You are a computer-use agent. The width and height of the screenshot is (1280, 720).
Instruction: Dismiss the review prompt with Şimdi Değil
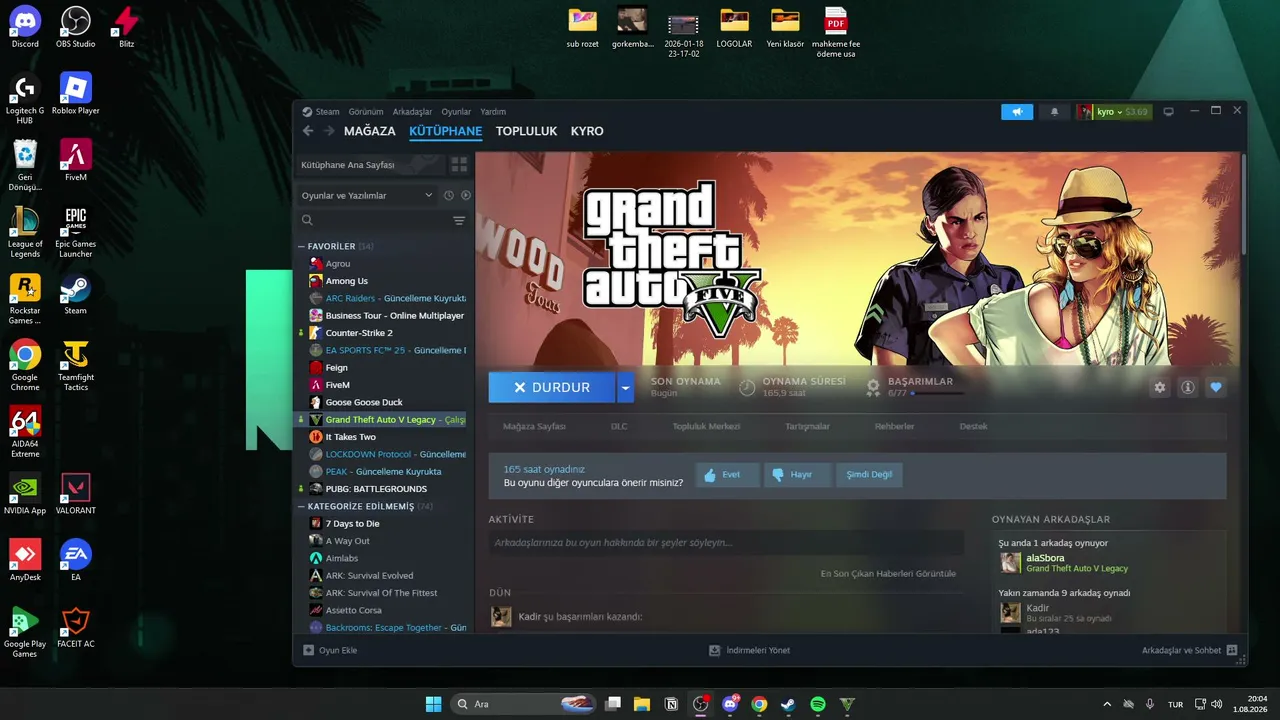coord(869,475)
